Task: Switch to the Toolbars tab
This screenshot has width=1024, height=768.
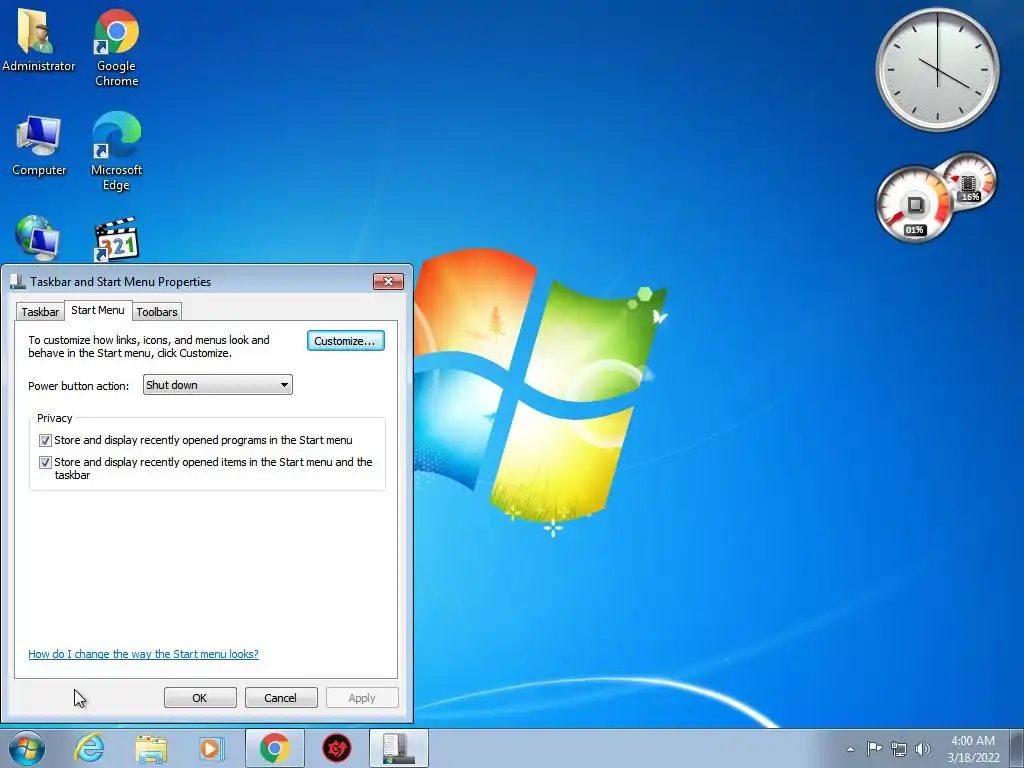Action: 157,312
